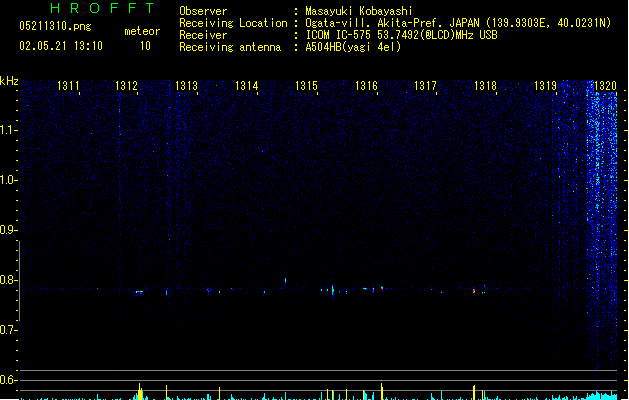This screenshot has width=629, height=400.
Task: Click the time marker 1320
Action: pyautogui.click(x=605, y=86)
